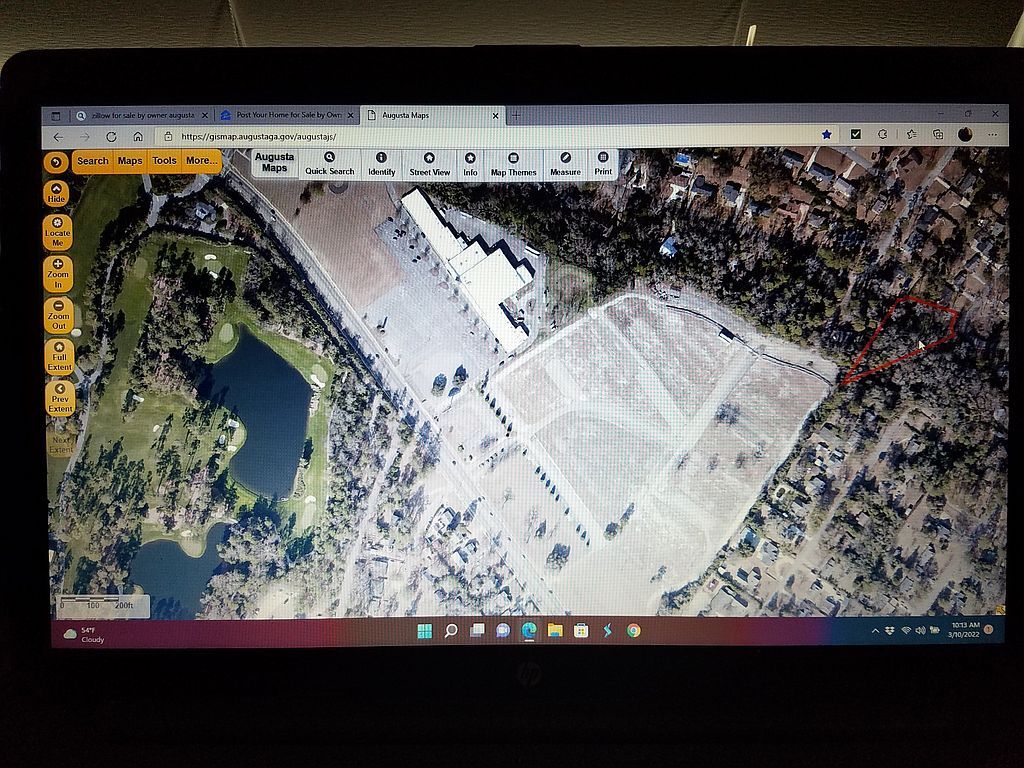The height and width of the screenshot is (768, 1024).
Task: Toggle the favorite star in the address bar
Action: [826, 135]
